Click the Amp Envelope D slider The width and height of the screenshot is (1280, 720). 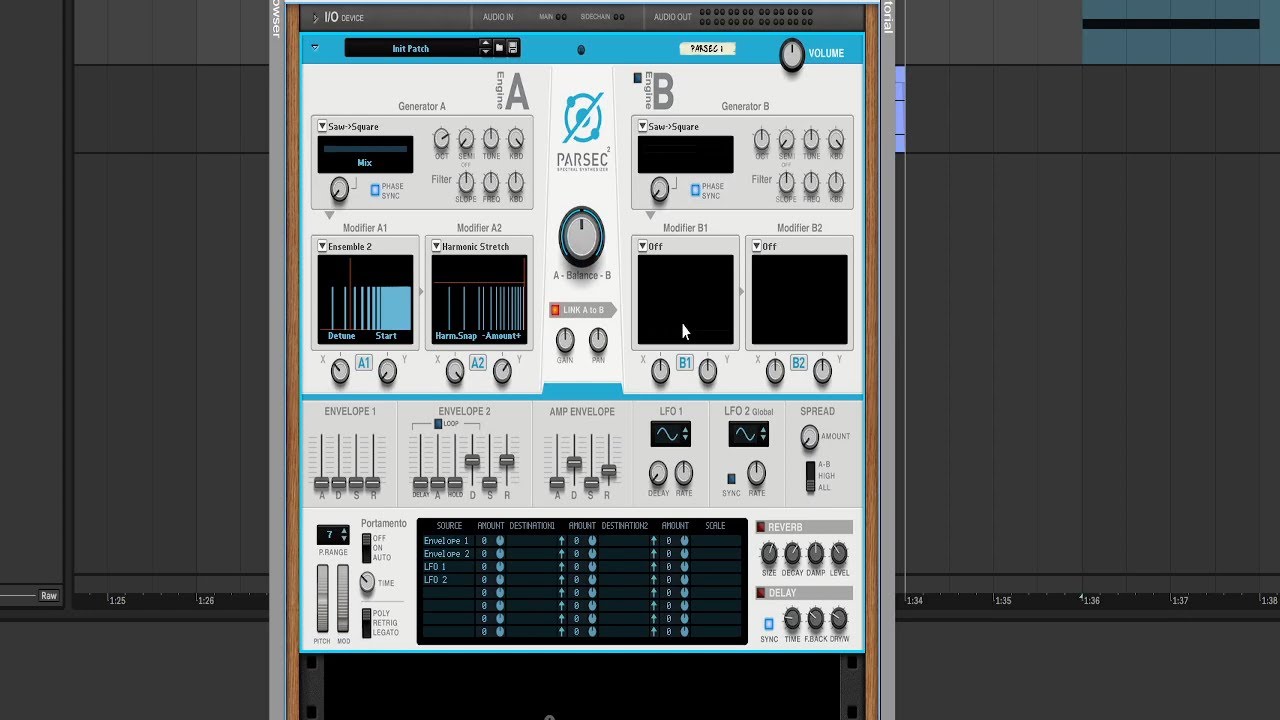(x=574, y=462)
